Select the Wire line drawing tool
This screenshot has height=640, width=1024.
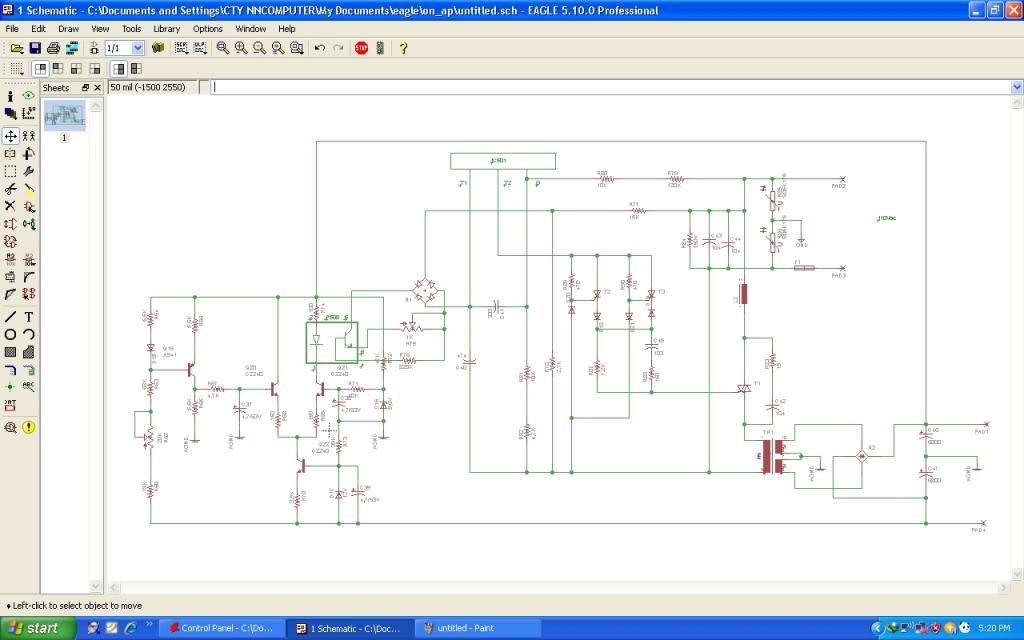[x=10, y=316]
